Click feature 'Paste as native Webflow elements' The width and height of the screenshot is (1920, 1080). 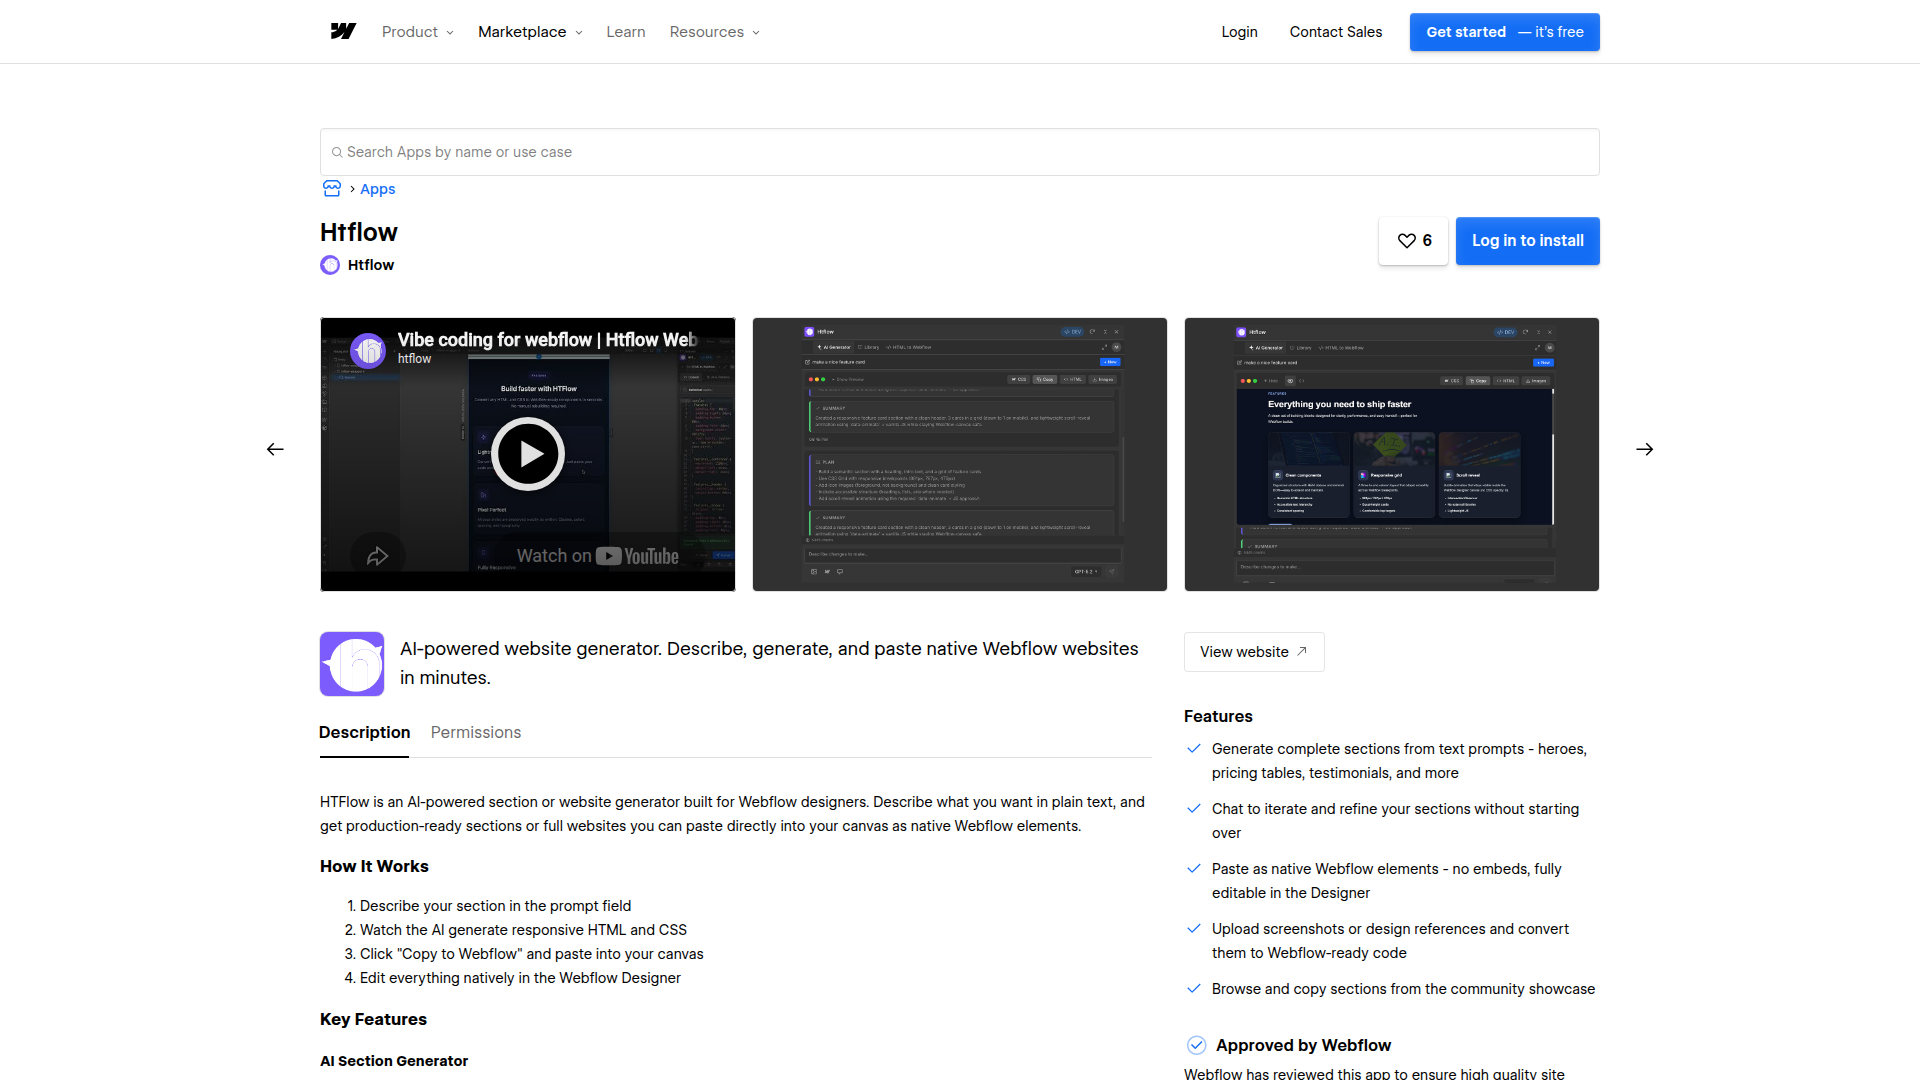click(1387, 881)
